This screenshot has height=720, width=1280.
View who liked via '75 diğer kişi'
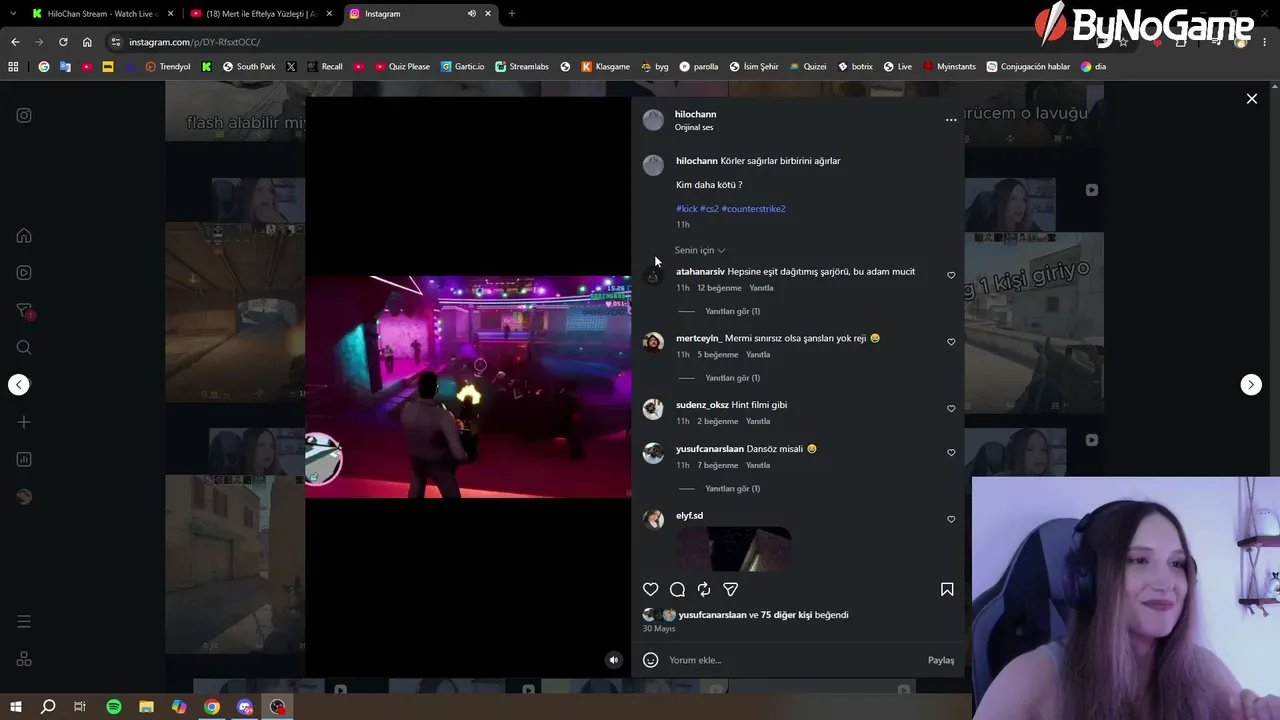pos(786,615)
